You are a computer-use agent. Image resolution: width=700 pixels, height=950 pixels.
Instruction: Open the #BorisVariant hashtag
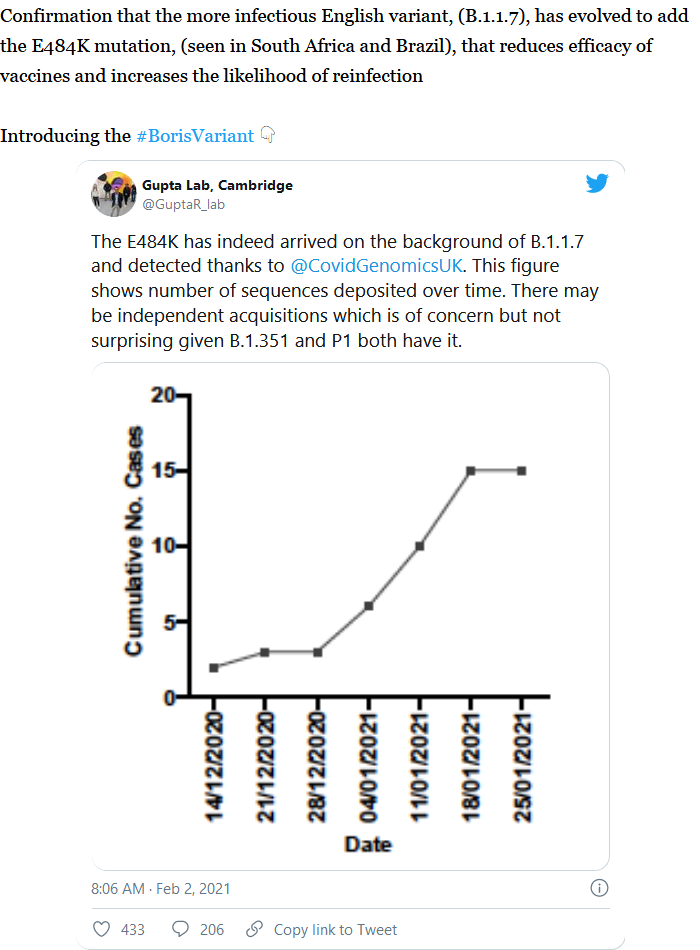pos(194,136)
